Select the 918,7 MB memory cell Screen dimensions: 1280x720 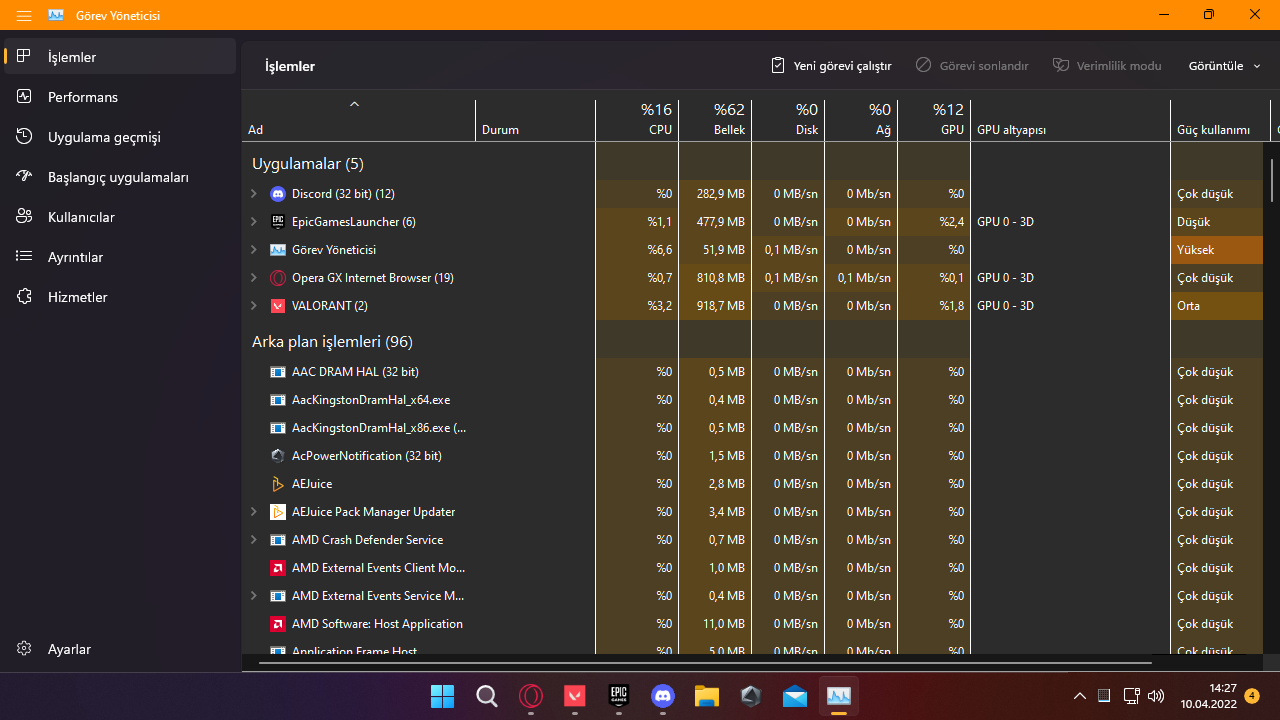tap(715, 306)
